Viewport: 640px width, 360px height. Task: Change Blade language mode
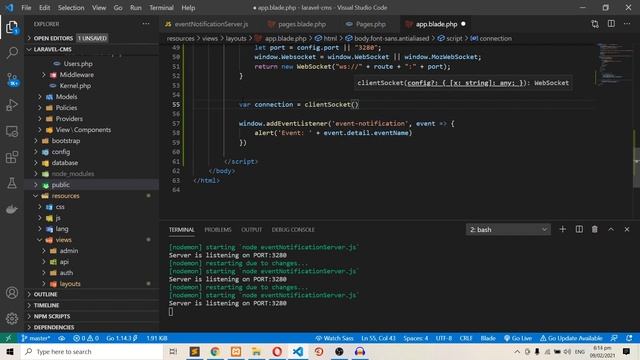click(x=488, y=338)
